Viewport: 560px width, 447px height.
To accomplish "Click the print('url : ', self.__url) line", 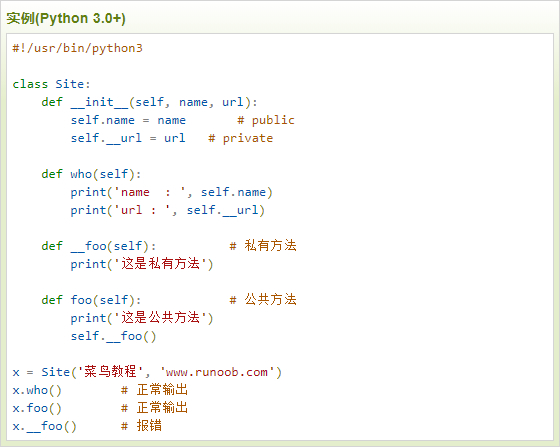I will (x=168, y=210).
